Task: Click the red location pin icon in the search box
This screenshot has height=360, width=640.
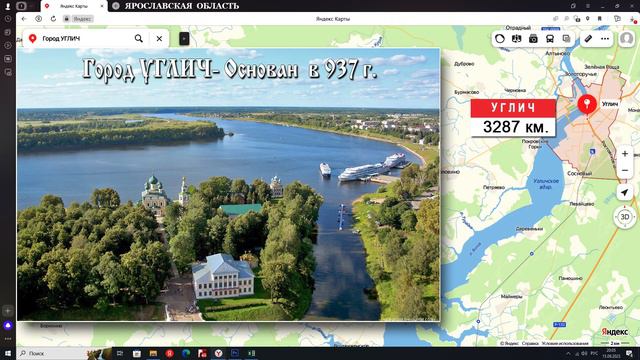Action: (33, 38)
